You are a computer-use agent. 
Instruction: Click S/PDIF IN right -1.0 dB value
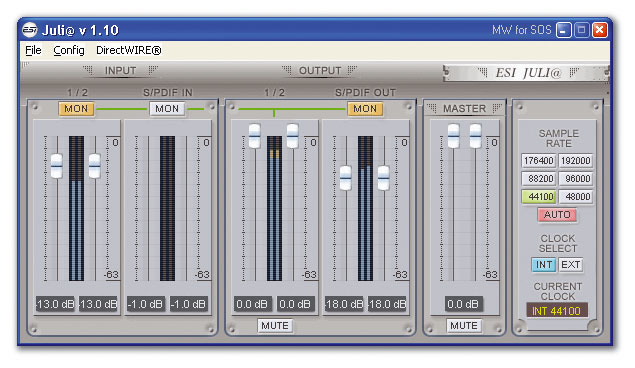(x=189, y=304)
